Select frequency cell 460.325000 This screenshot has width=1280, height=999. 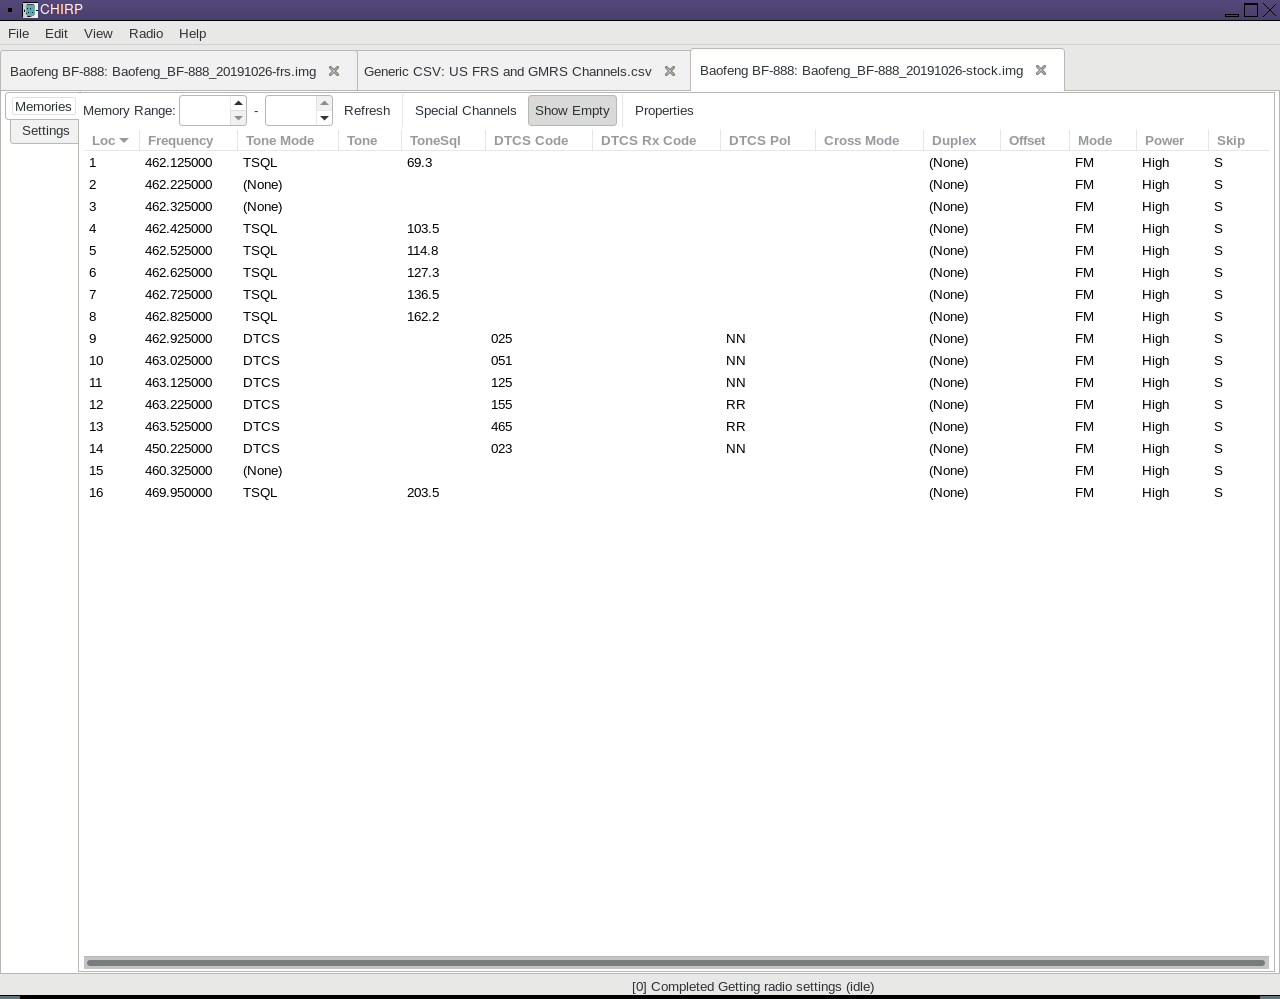(x=179, y=470)
